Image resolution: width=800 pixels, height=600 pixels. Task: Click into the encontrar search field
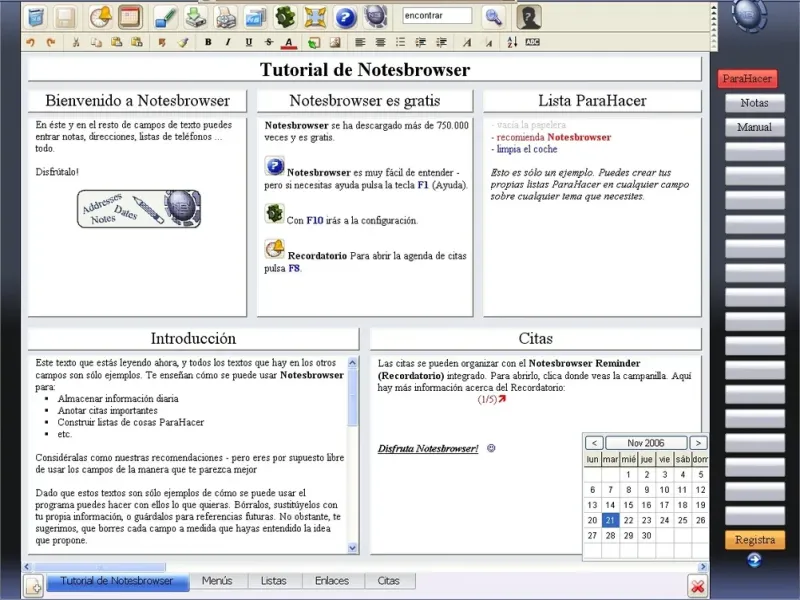coord(437,16)
